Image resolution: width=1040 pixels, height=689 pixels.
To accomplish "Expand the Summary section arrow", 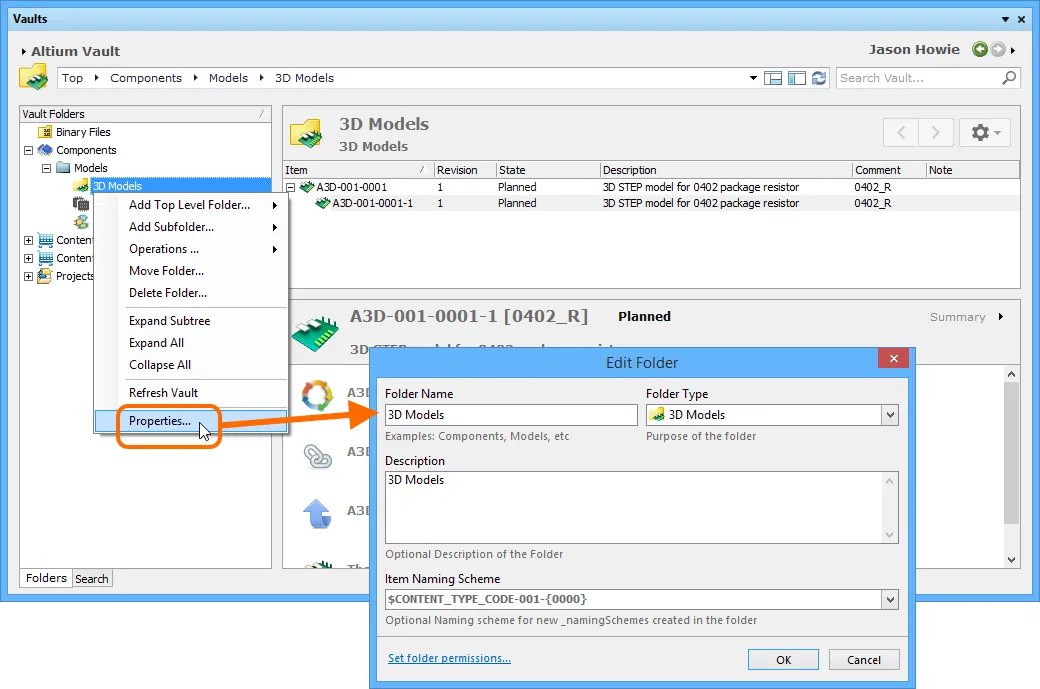I will (x=1001, y=317).
